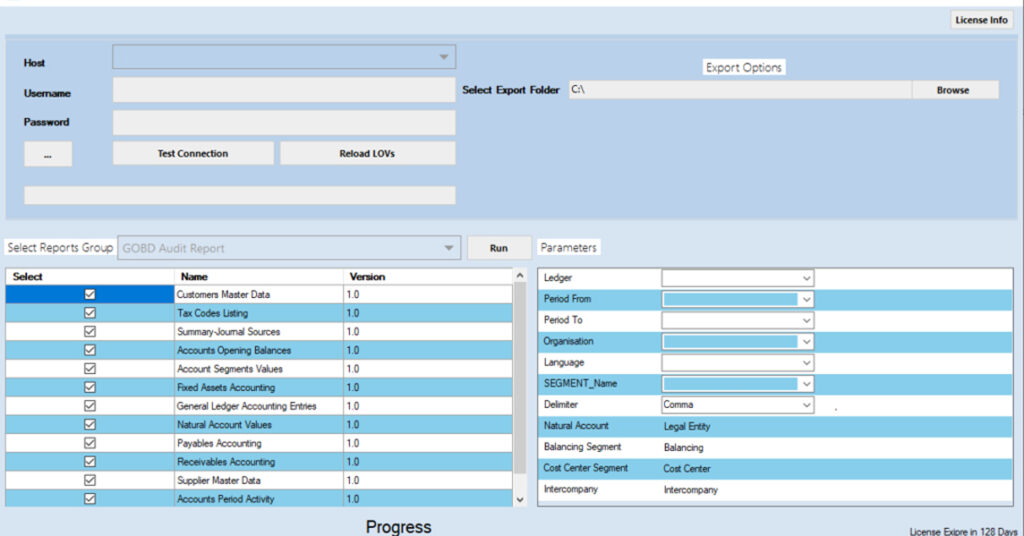Screen dimensions: 1024x536
Task: Browse for an export folder
Action: click(953, 90)
